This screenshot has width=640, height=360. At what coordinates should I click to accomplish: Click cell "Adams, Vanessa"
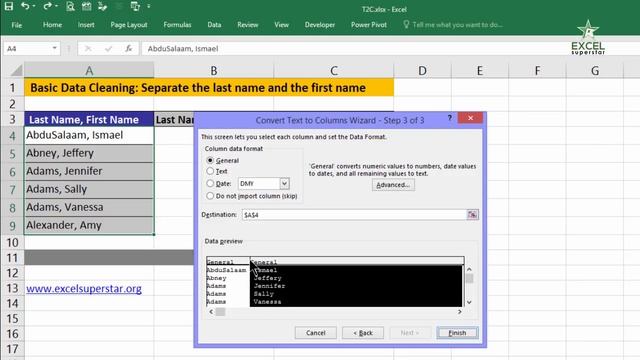pyautogui.click(x=89, y=207)
